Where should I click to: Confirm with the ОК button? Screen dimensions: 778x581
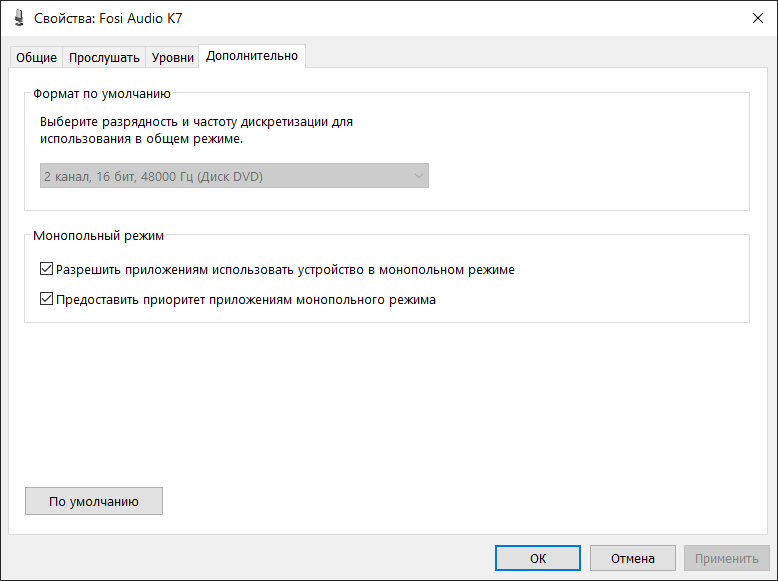pyautogui.click(x=538, y=558)
